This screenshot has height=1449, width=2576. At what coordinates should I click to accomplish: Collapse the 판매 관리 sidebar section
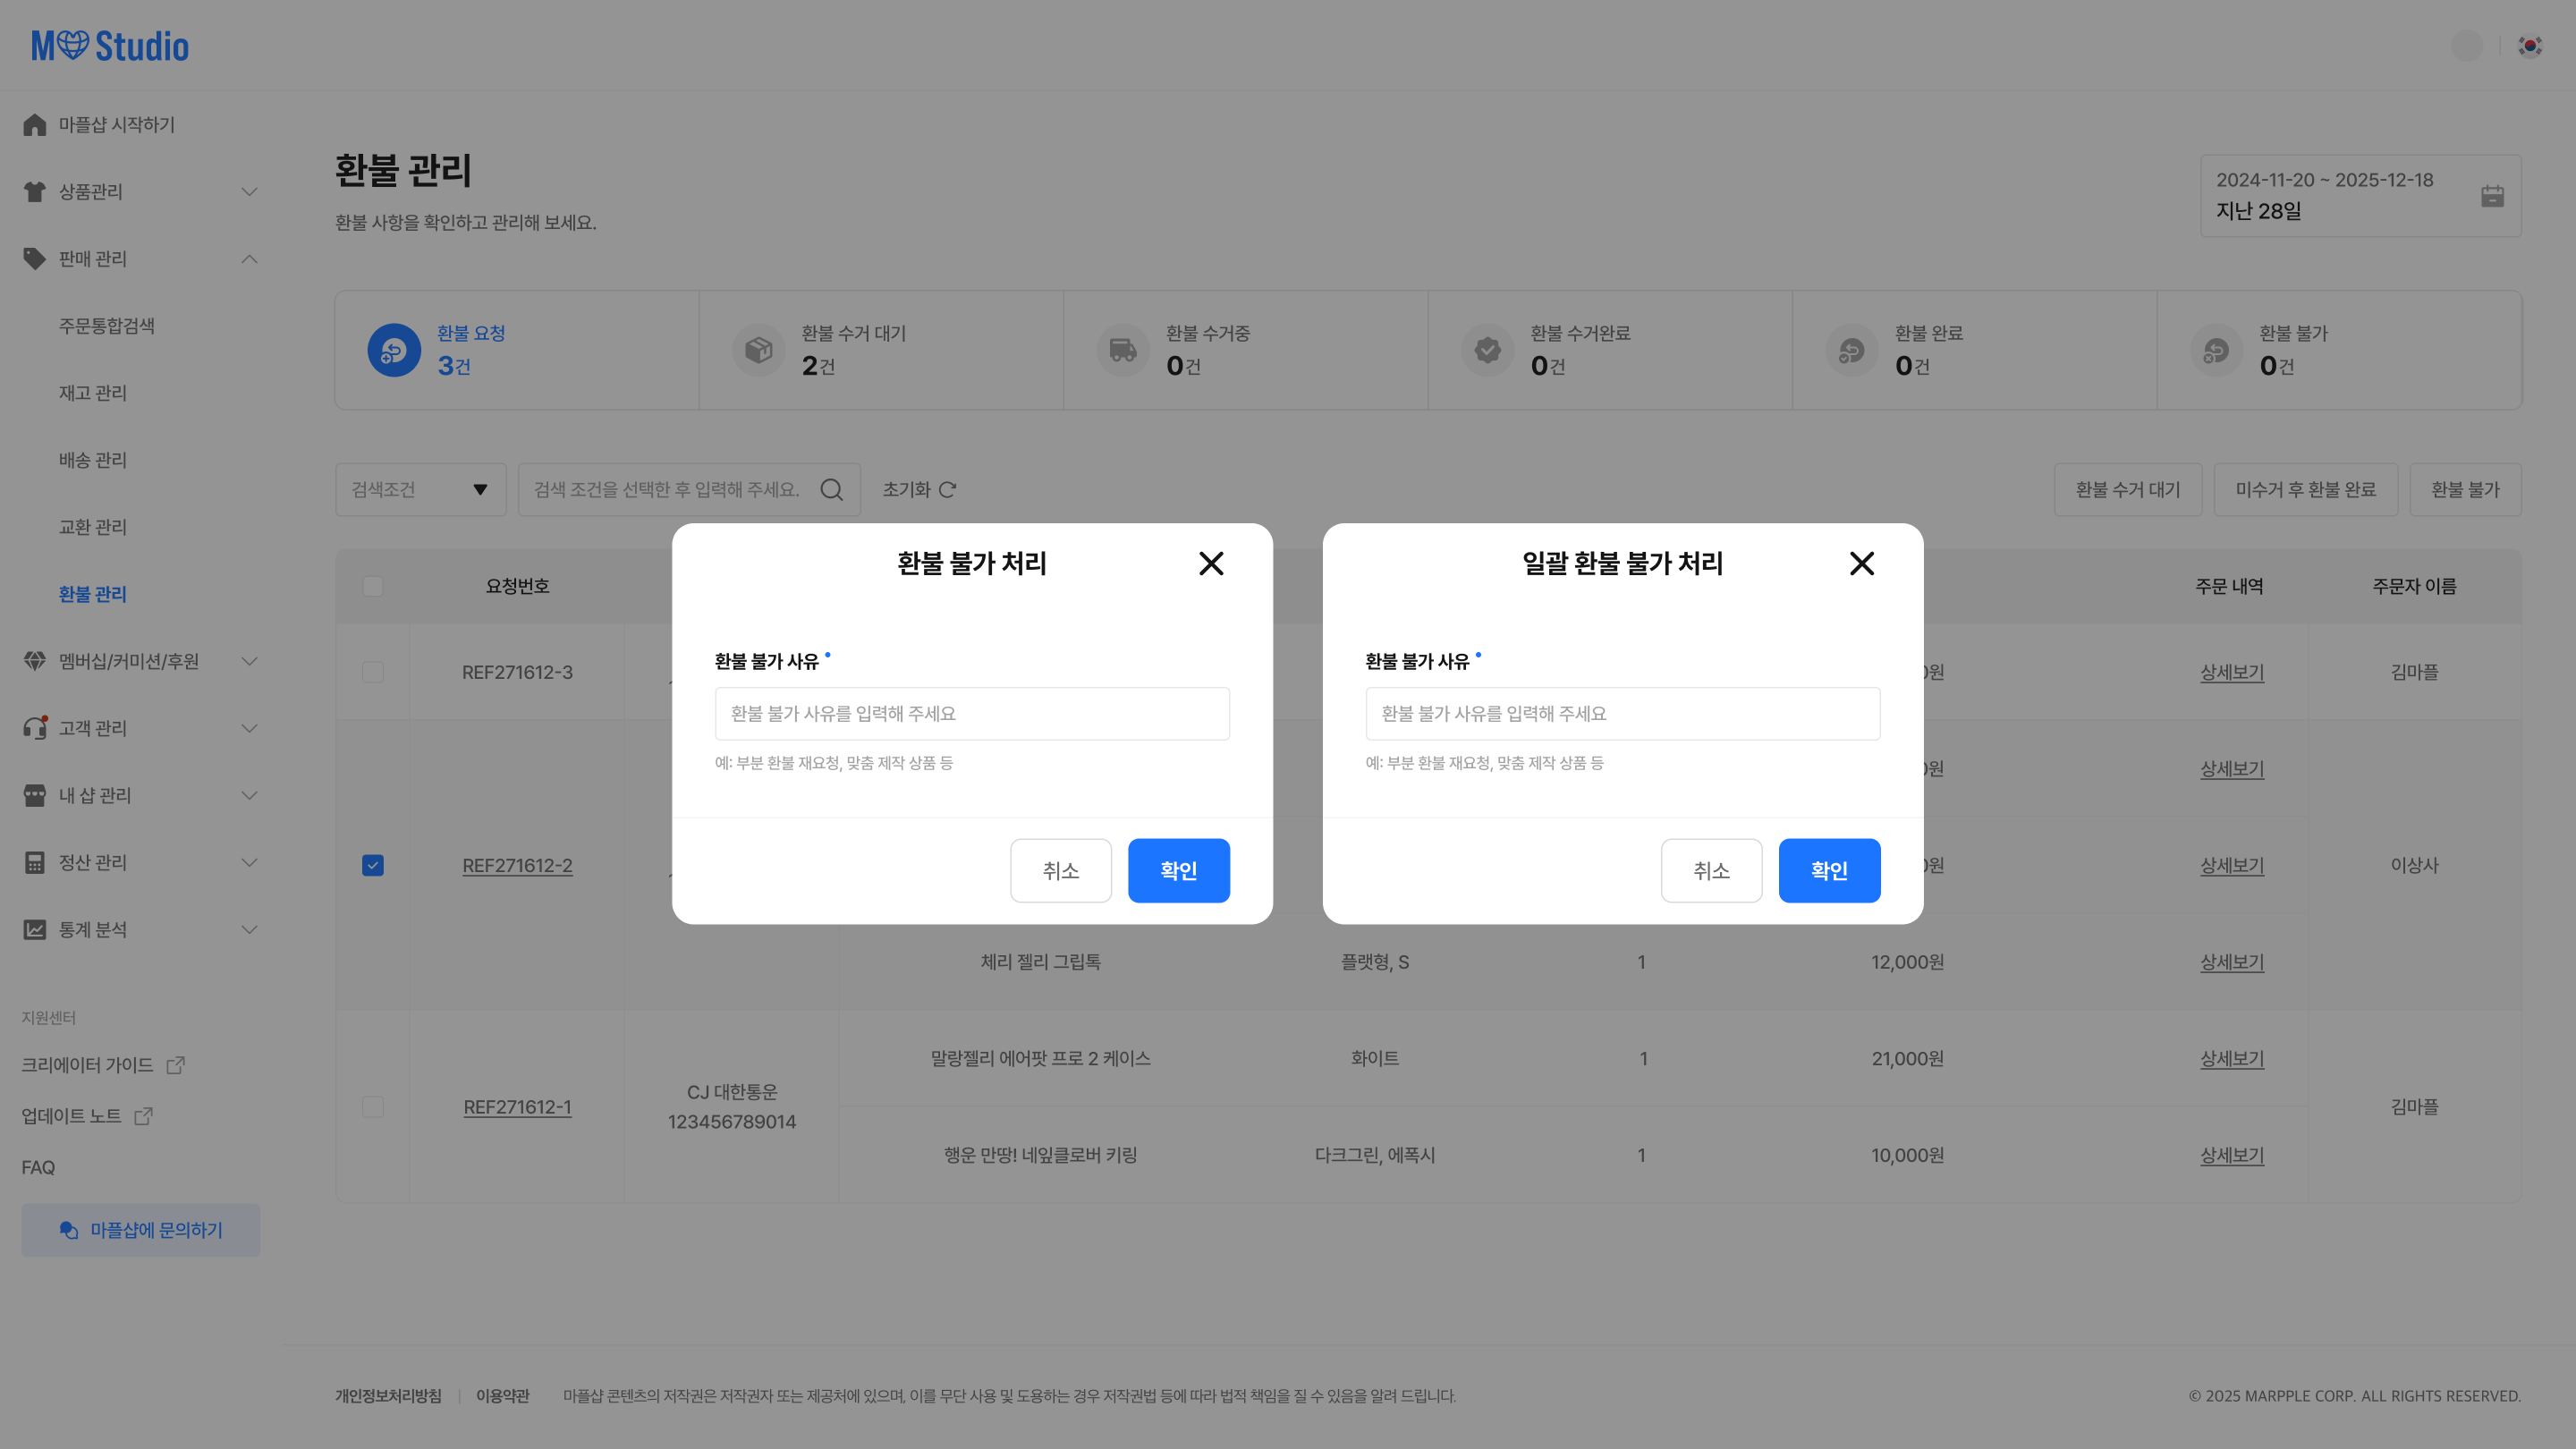click(x=249, y=259)
